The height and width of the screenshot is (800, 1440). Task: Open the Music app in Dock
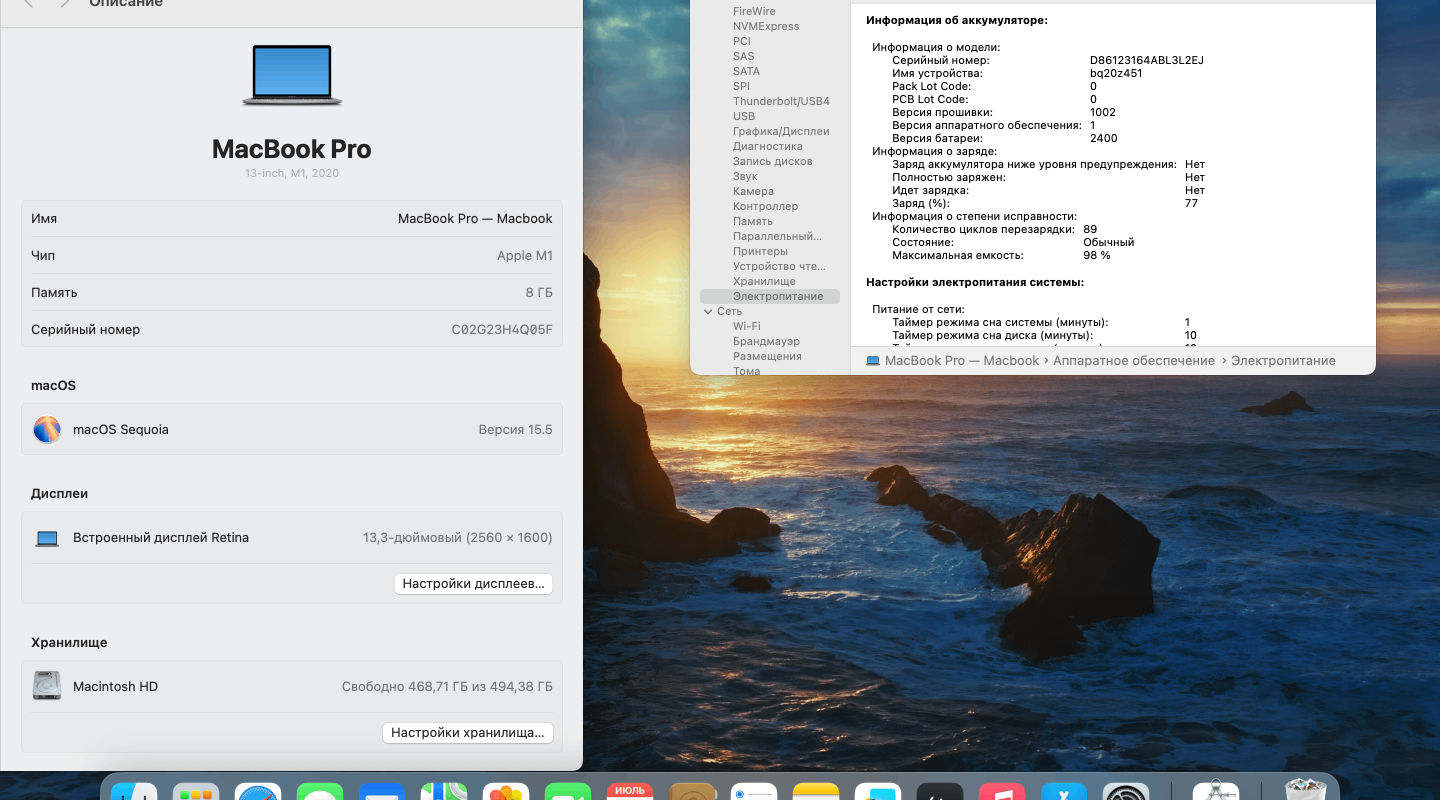coord(1002,792)
